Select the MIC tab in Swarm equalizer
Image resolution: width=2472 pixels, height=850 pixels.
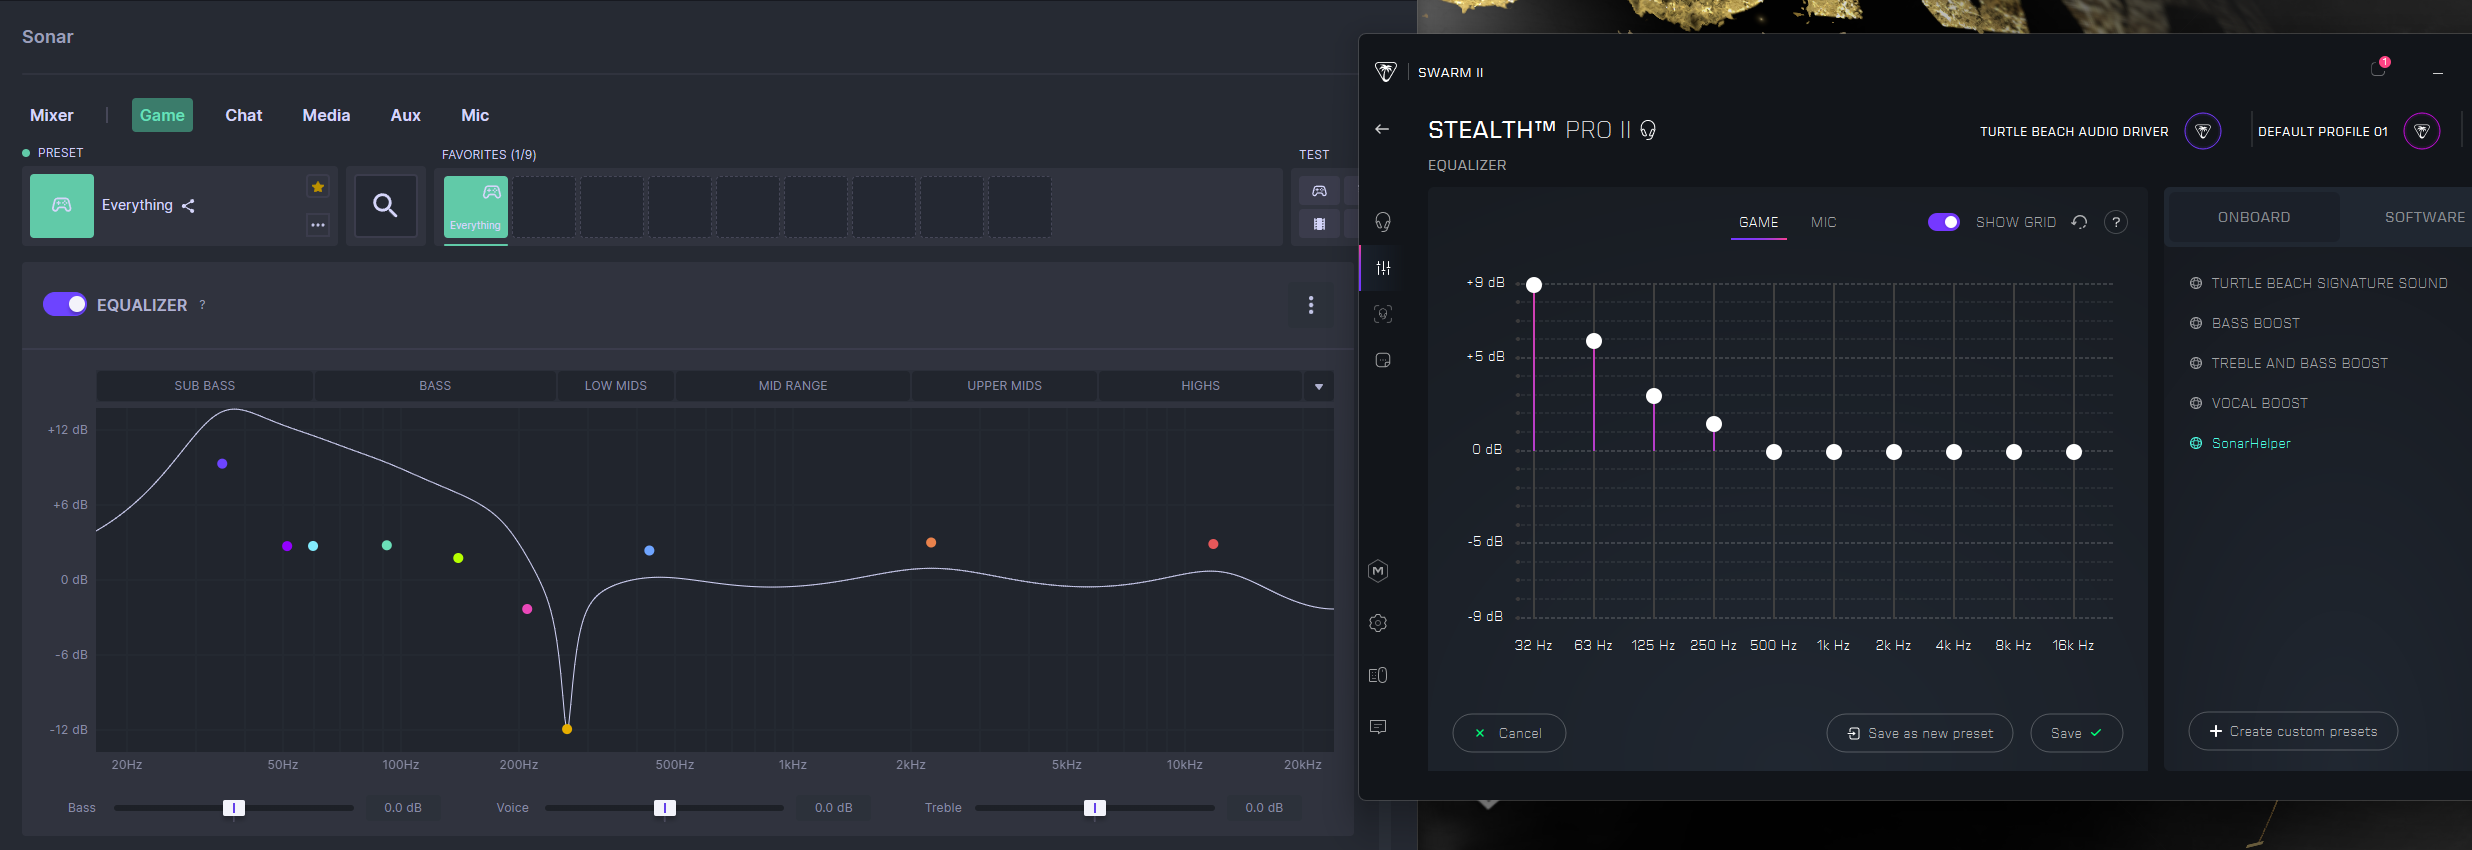1824,223
